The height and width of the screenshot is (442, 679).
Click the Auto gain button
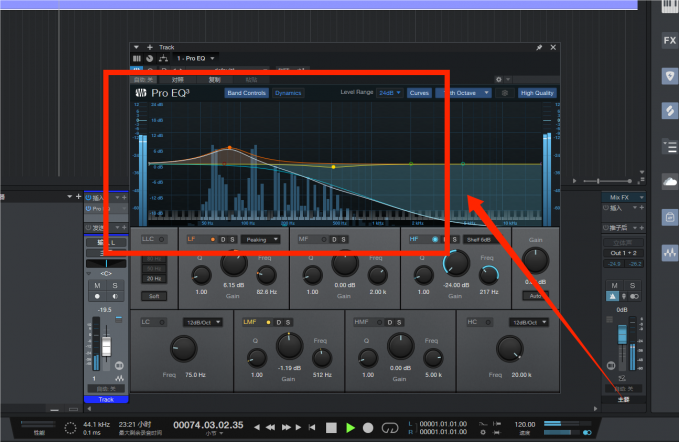536,296
